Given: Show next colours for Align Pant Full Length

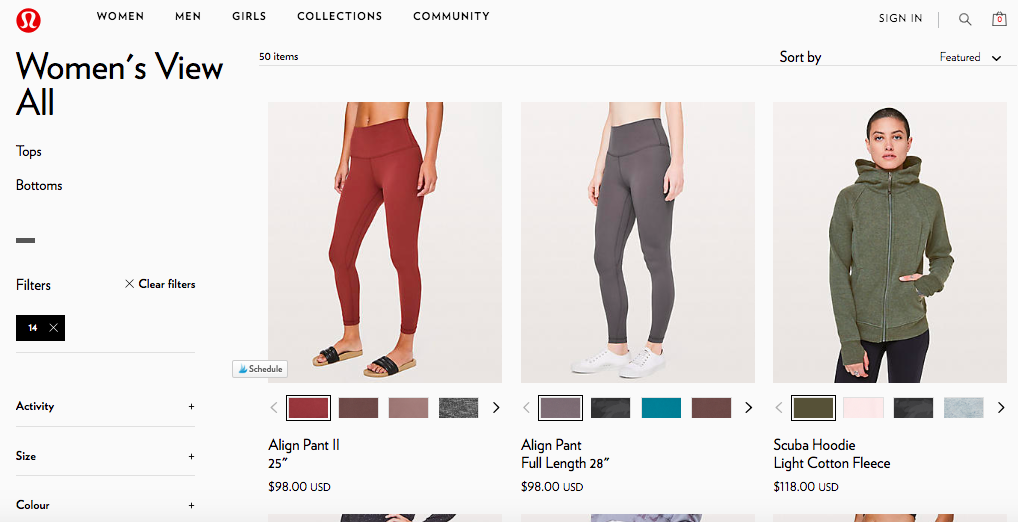Looking at the screenshot, I should (748, 408).
